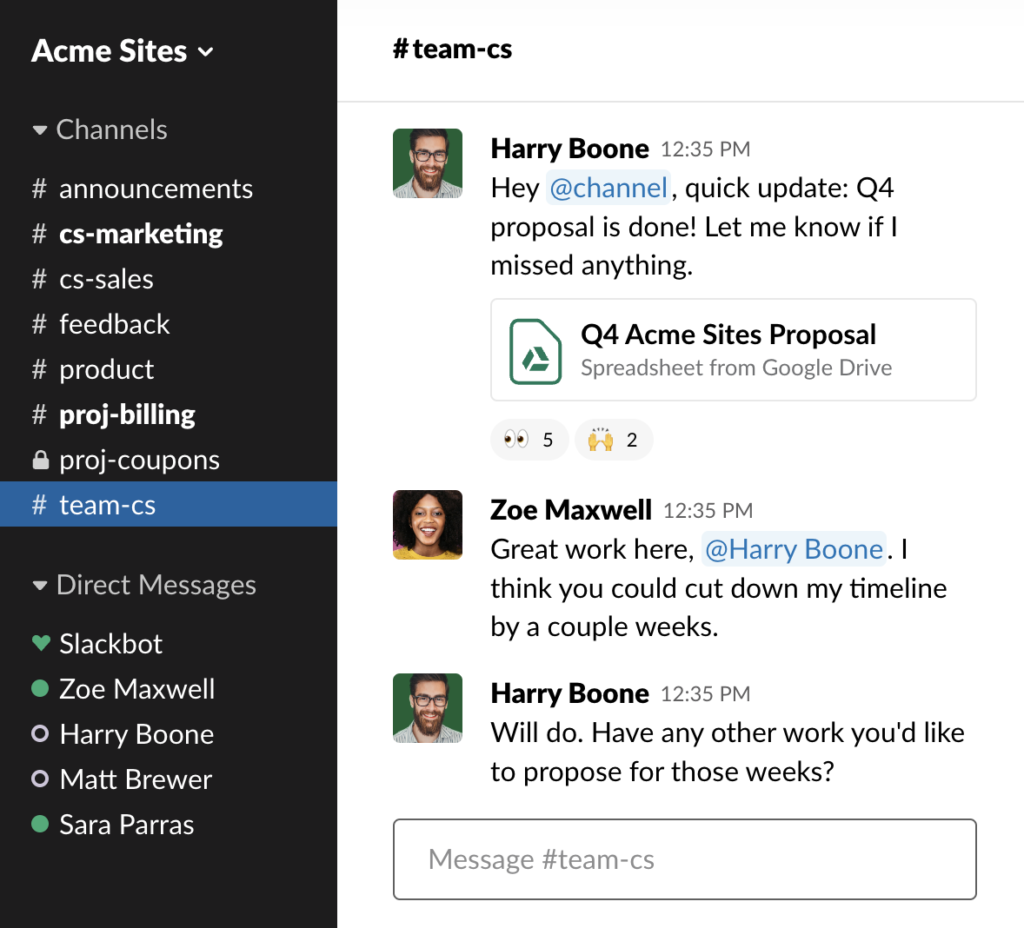
Task: Open the Slackbot direct message
Action: (x=168, y=644)
